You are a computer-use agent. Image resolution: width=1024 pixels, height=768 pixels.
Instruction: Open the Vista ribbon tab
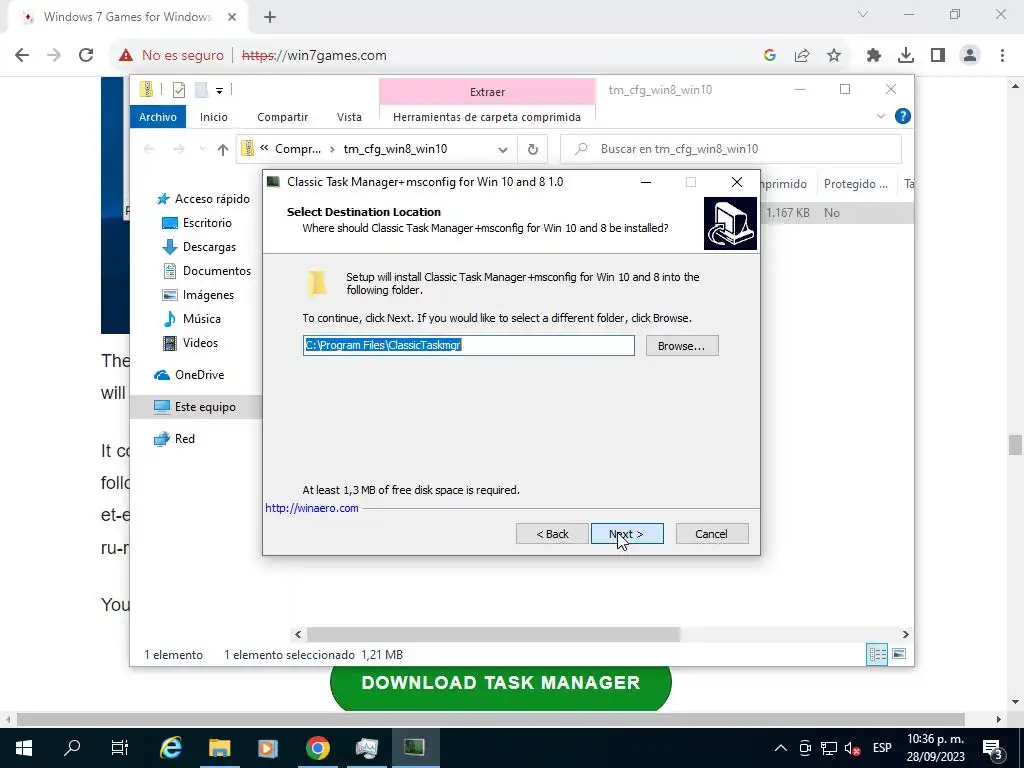[x=349, y=117]
